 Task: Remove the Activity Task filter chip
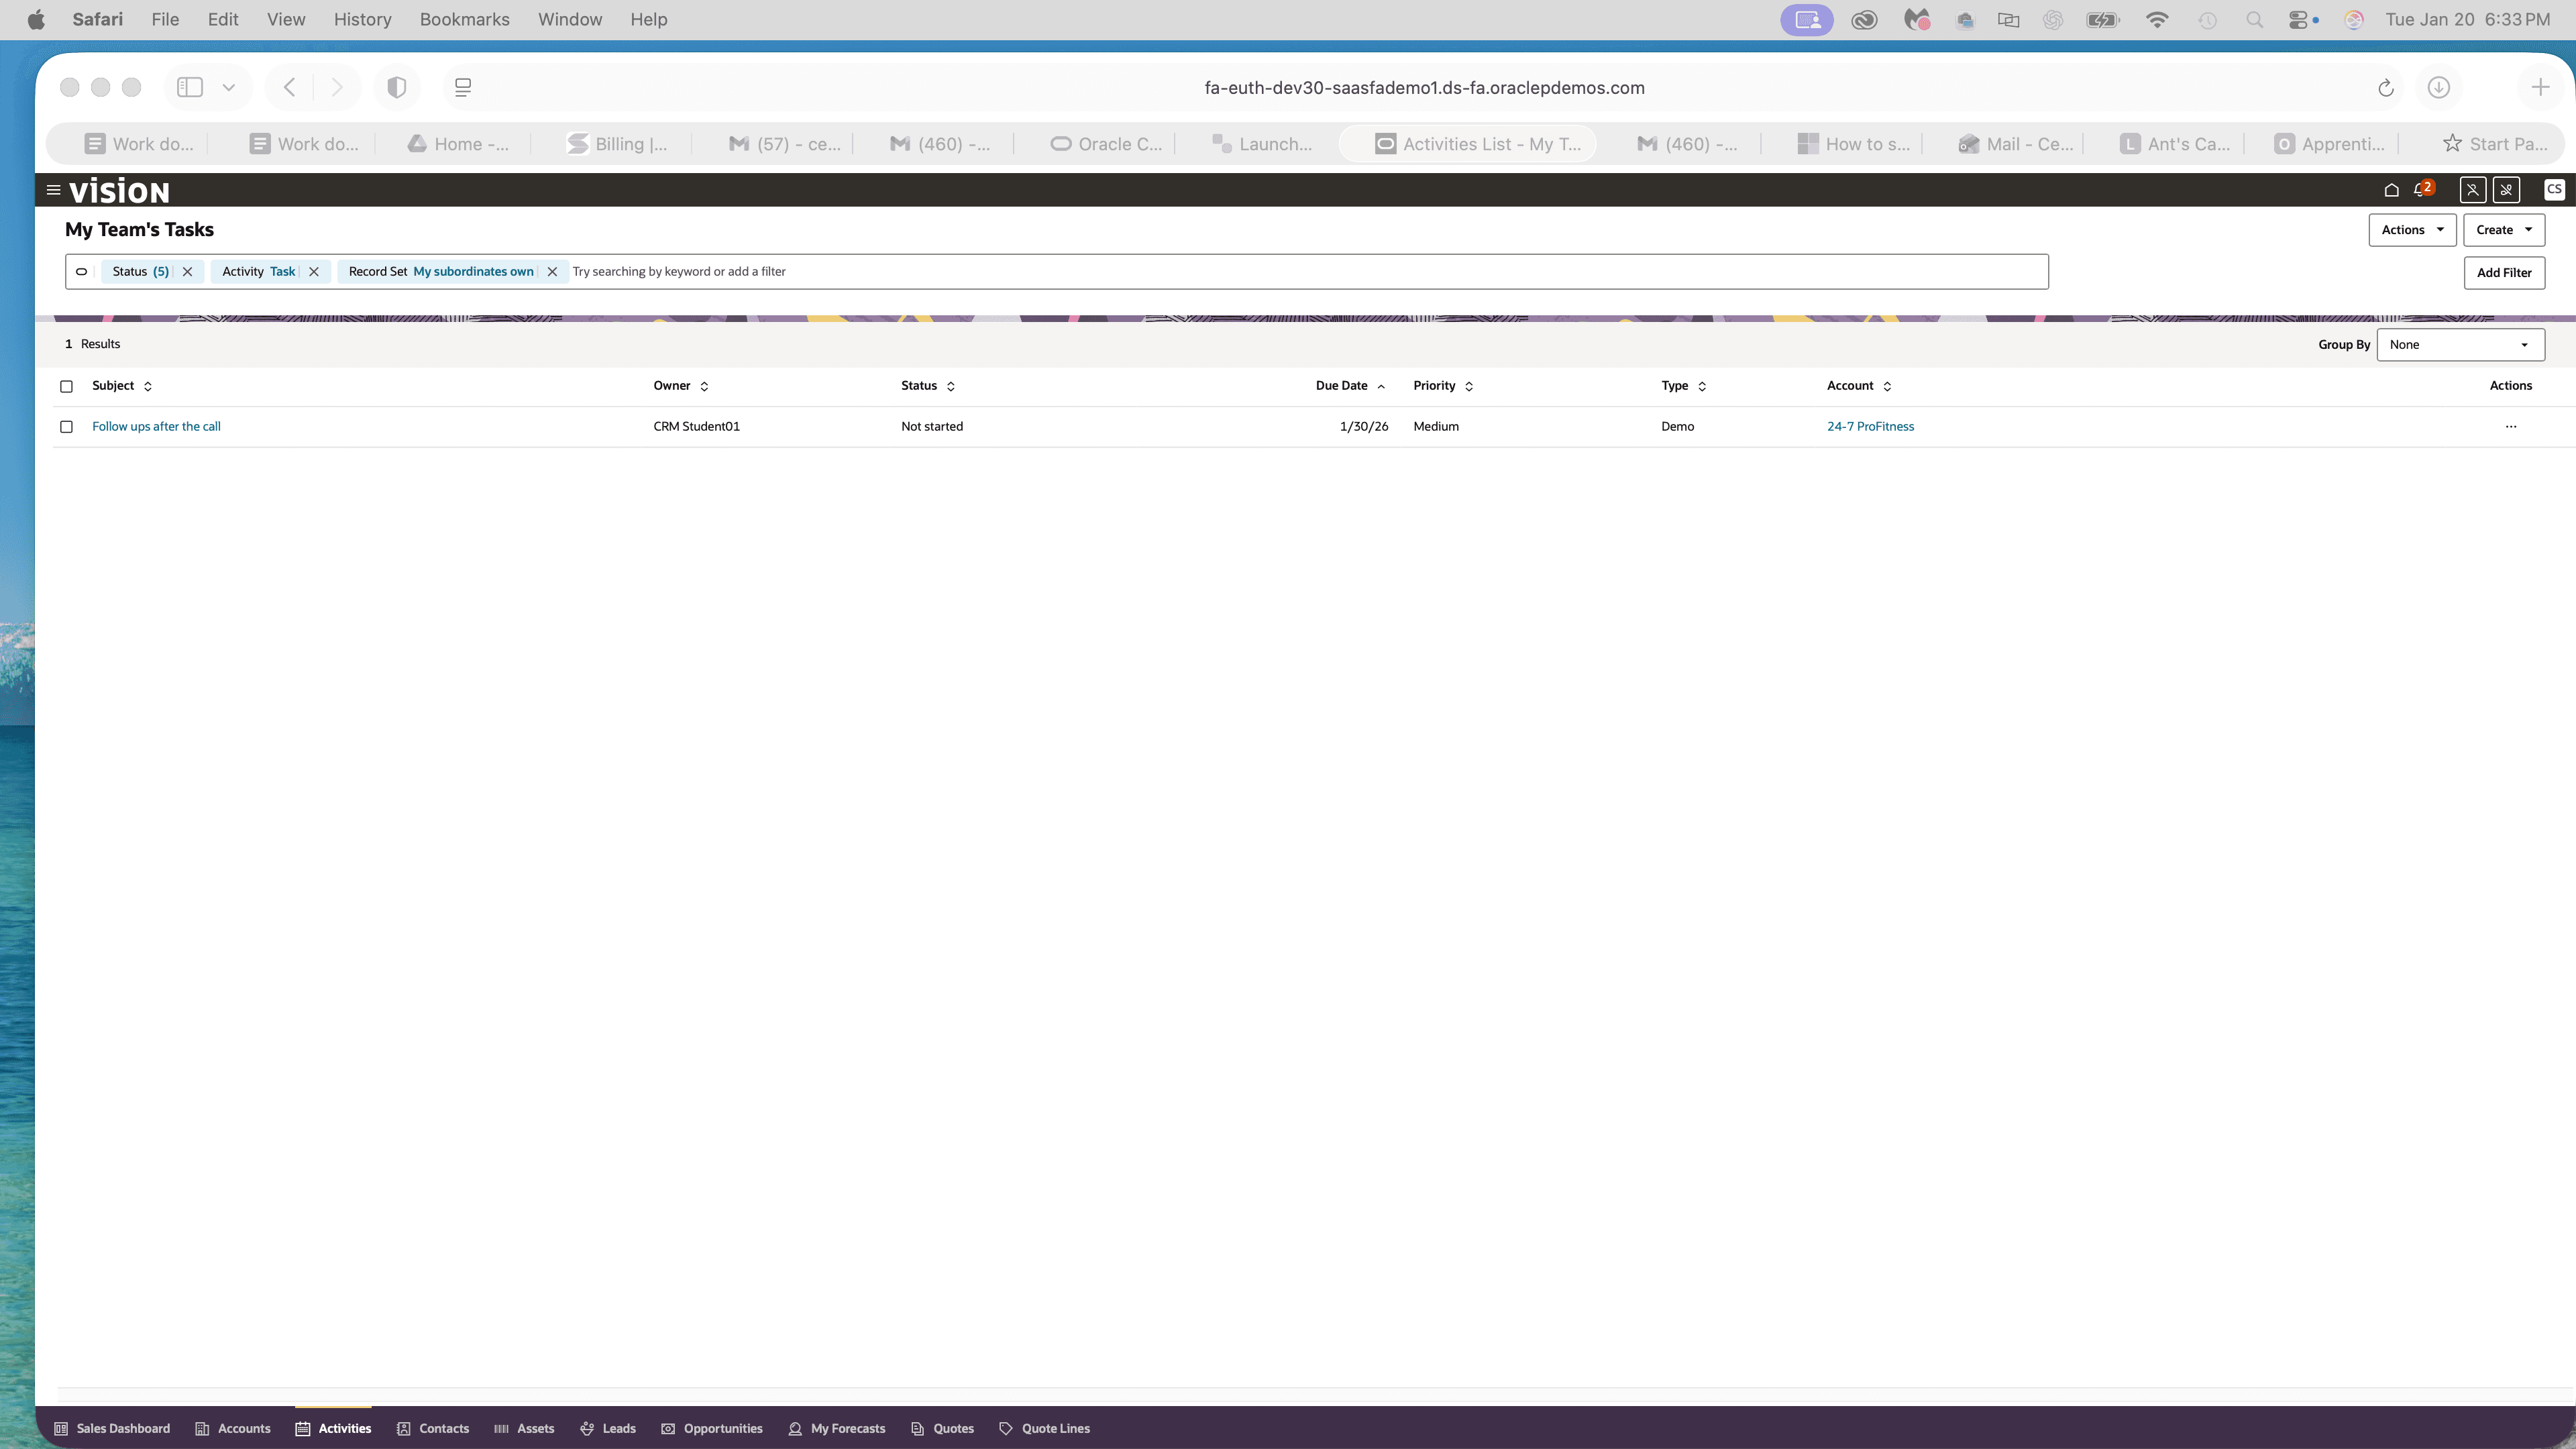pos(314,272)
